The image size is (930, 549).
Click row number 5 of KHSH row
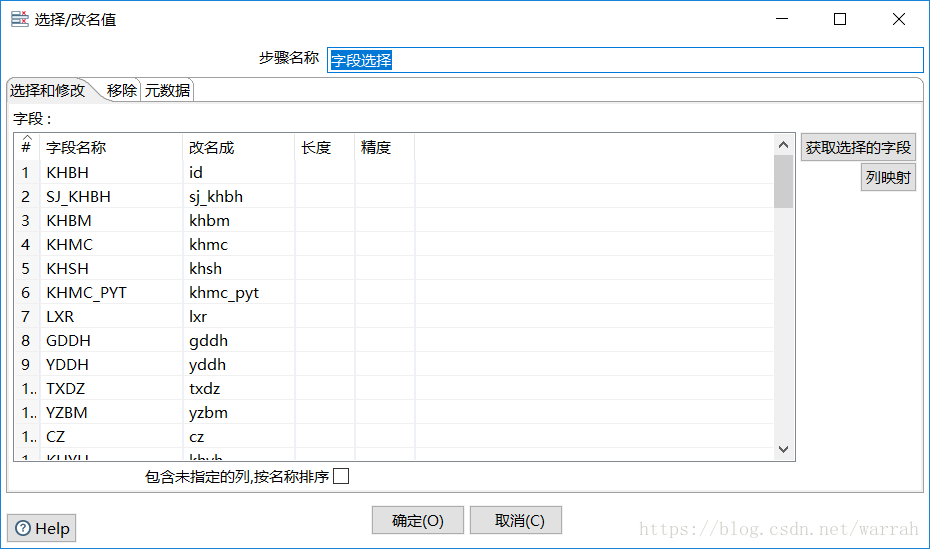(26, 268)
